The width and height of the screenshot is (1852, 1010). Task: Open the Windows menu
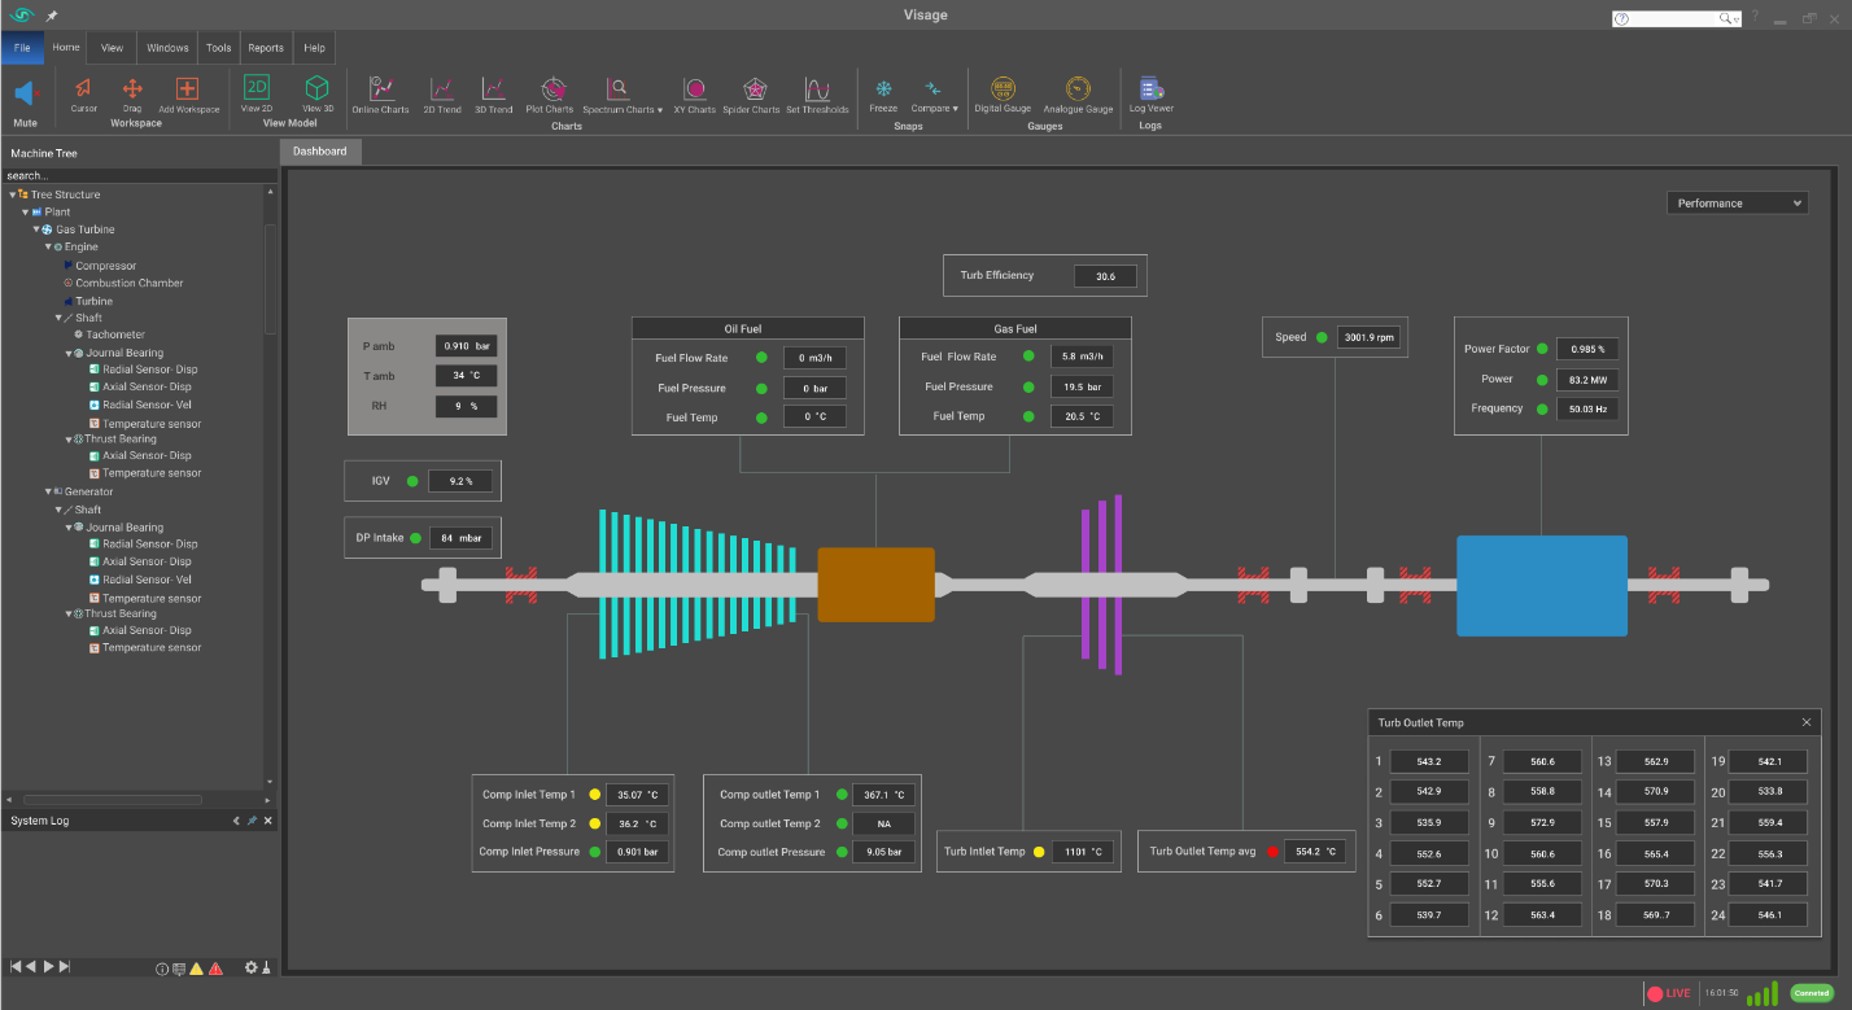click(x=167, y=47)
